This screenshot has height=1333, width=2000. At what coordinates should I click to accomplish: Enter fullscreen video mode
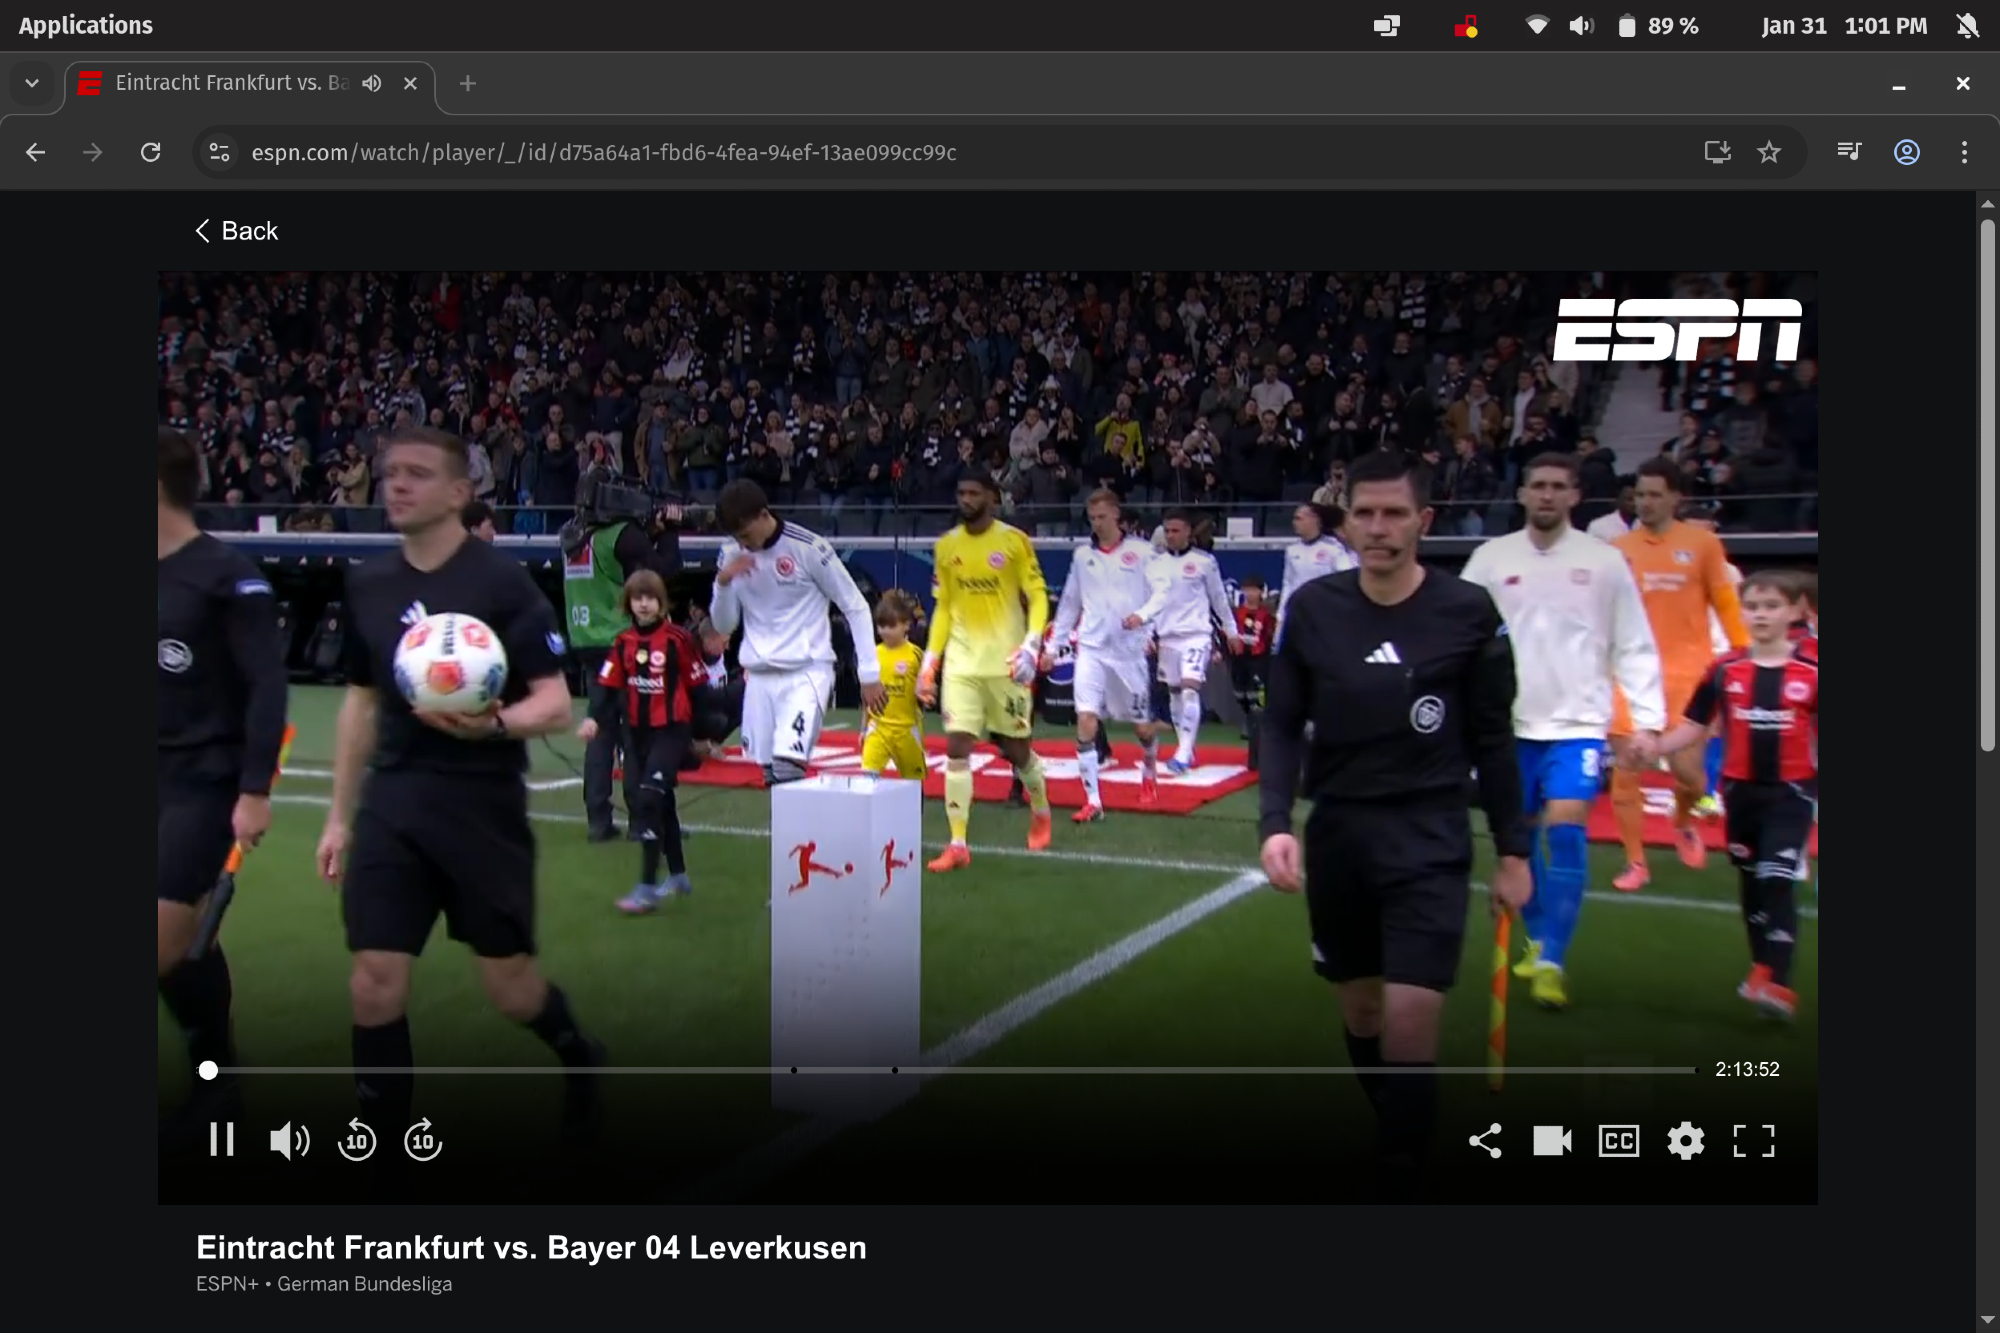[1753, 1140]
